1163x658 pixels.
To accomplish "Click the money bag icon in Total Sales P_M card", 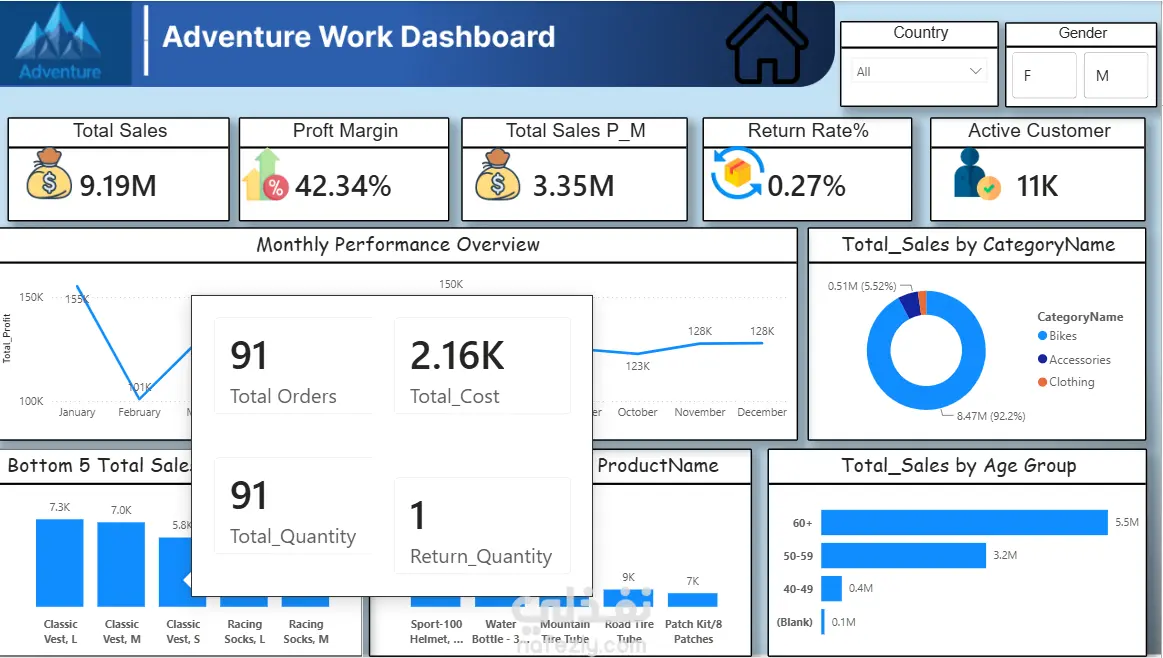I will click(497, 174).
